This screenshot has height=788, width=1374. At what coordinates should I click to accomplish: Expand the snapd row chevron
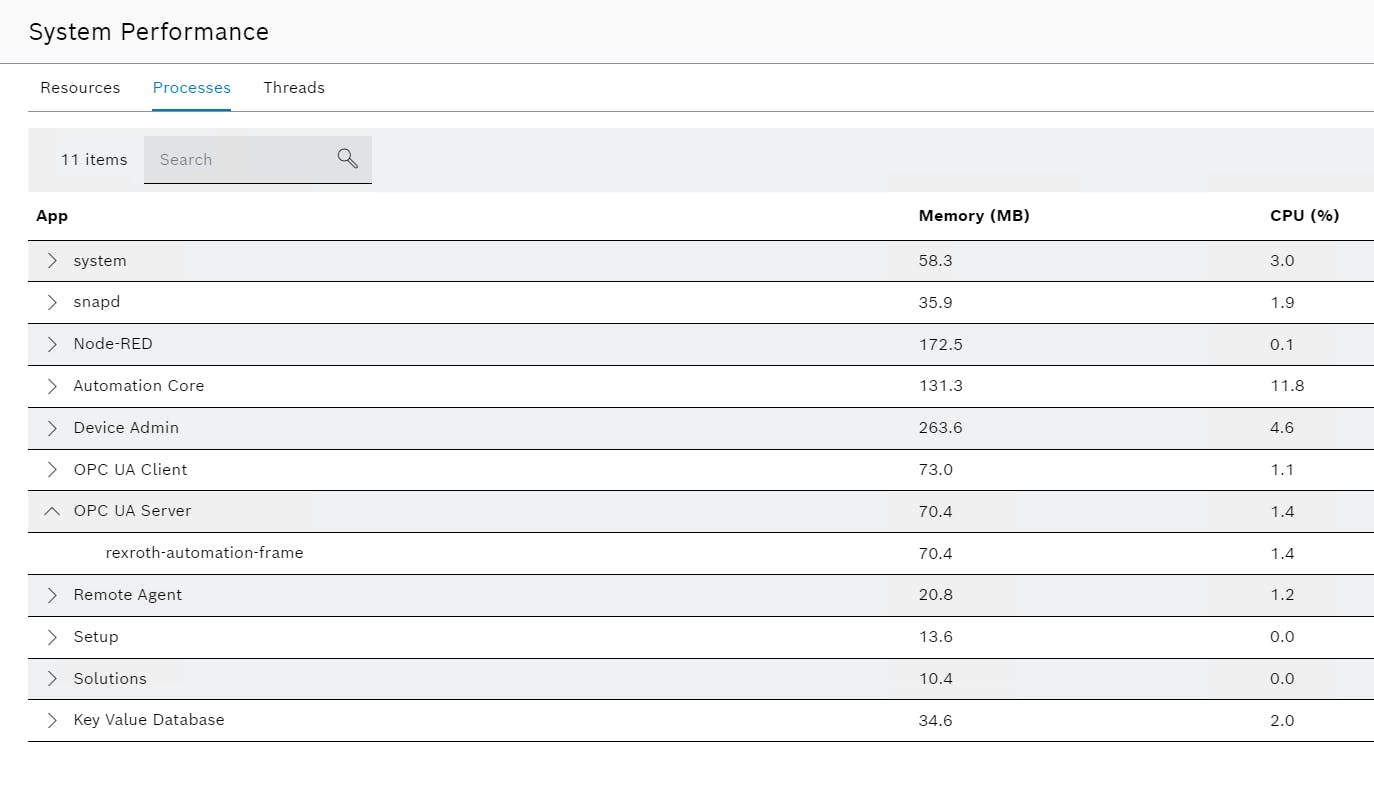click(x=52, y=302)
